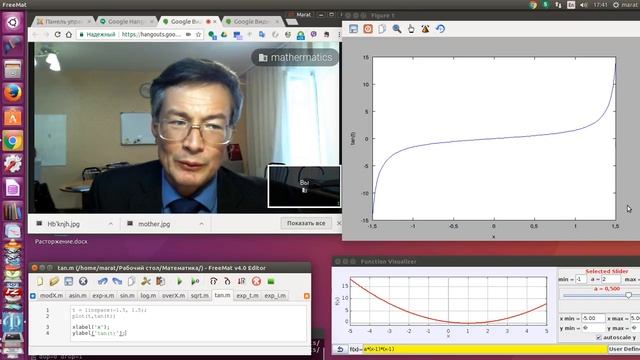Click the Step Over icon in editor toolbar
This screenshot has width=640, height=360.
pos(227,281)
